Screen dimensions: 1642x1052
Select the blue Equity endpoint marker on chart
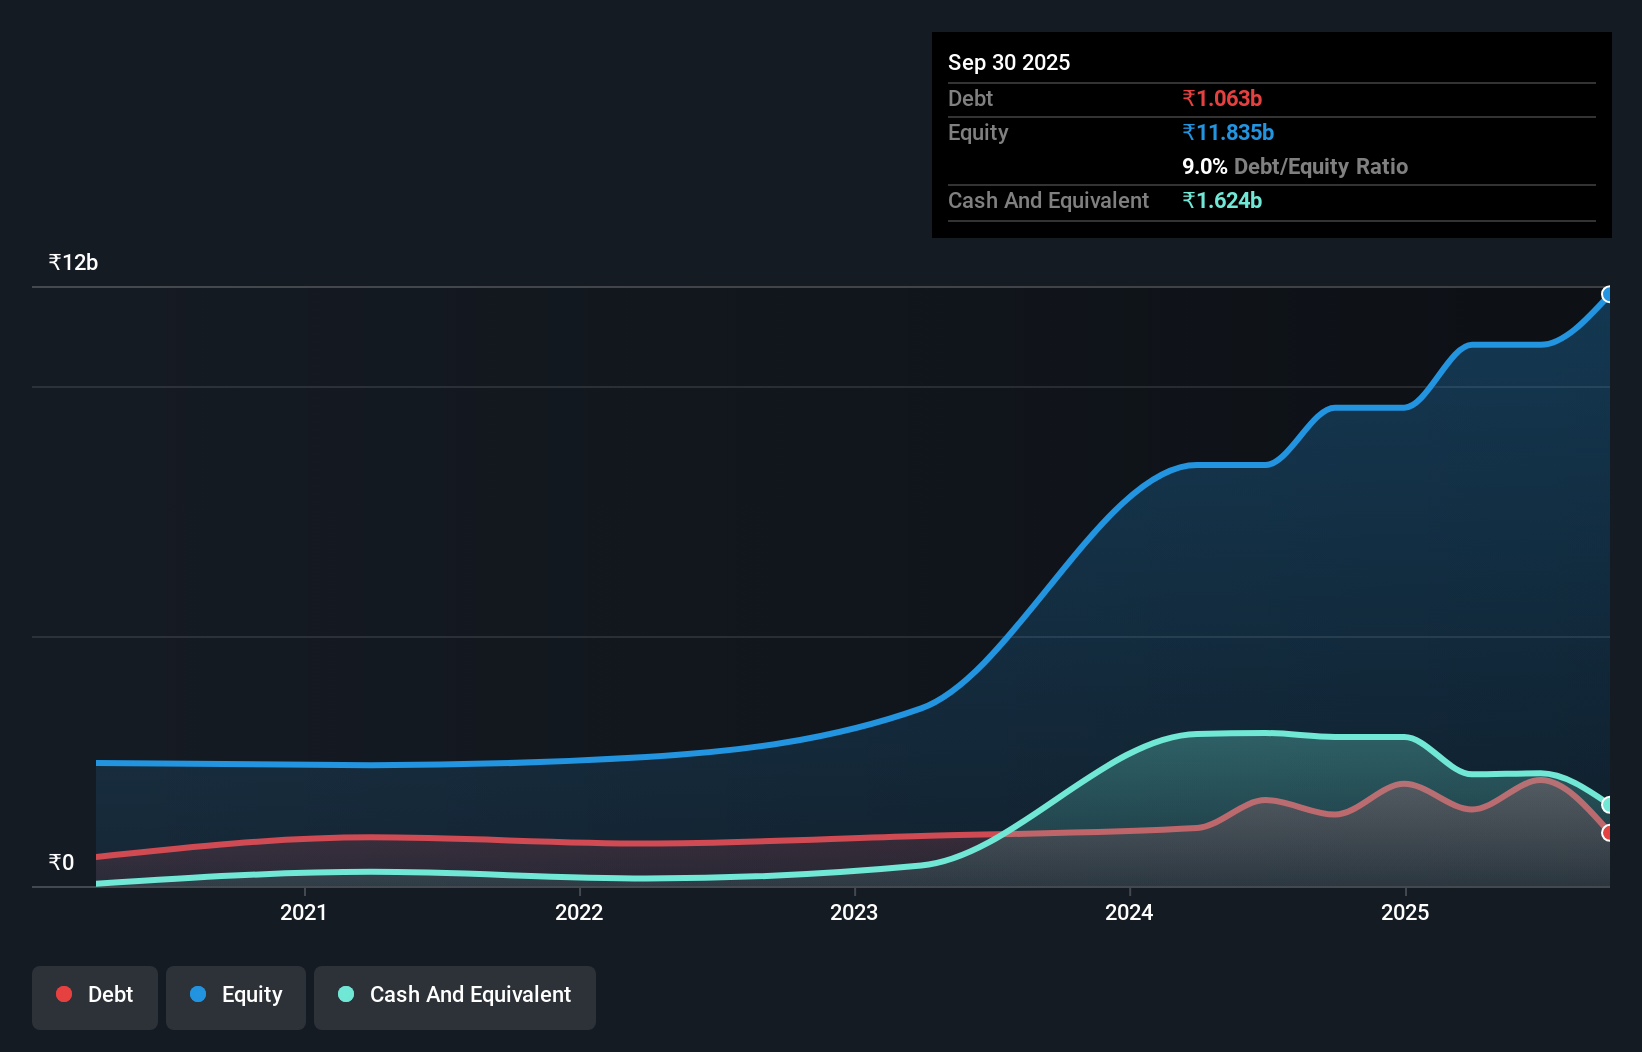pos(1608,293)
